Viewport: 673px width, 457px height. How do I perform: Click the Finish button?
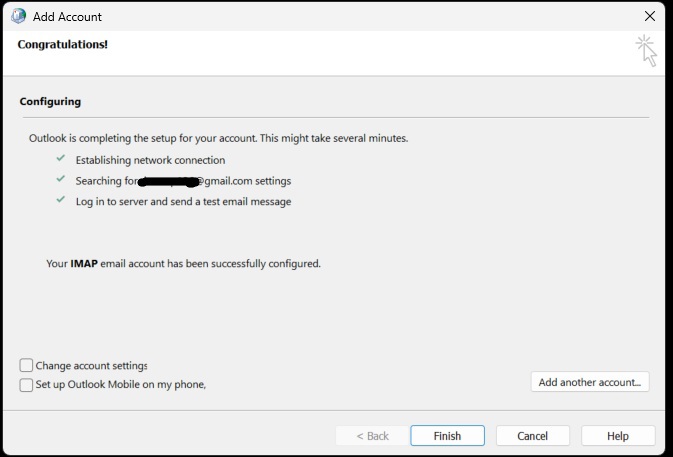tap(447, 436)
